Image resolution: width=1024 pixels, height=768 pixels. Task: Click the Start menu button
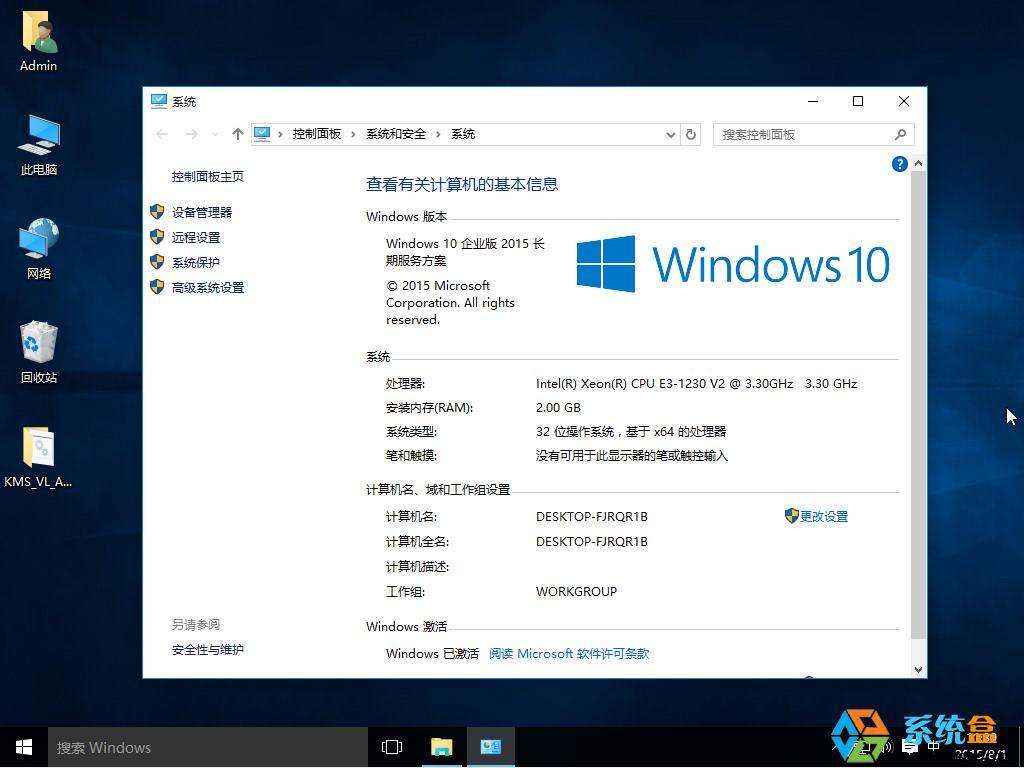(x=22, y=747)
